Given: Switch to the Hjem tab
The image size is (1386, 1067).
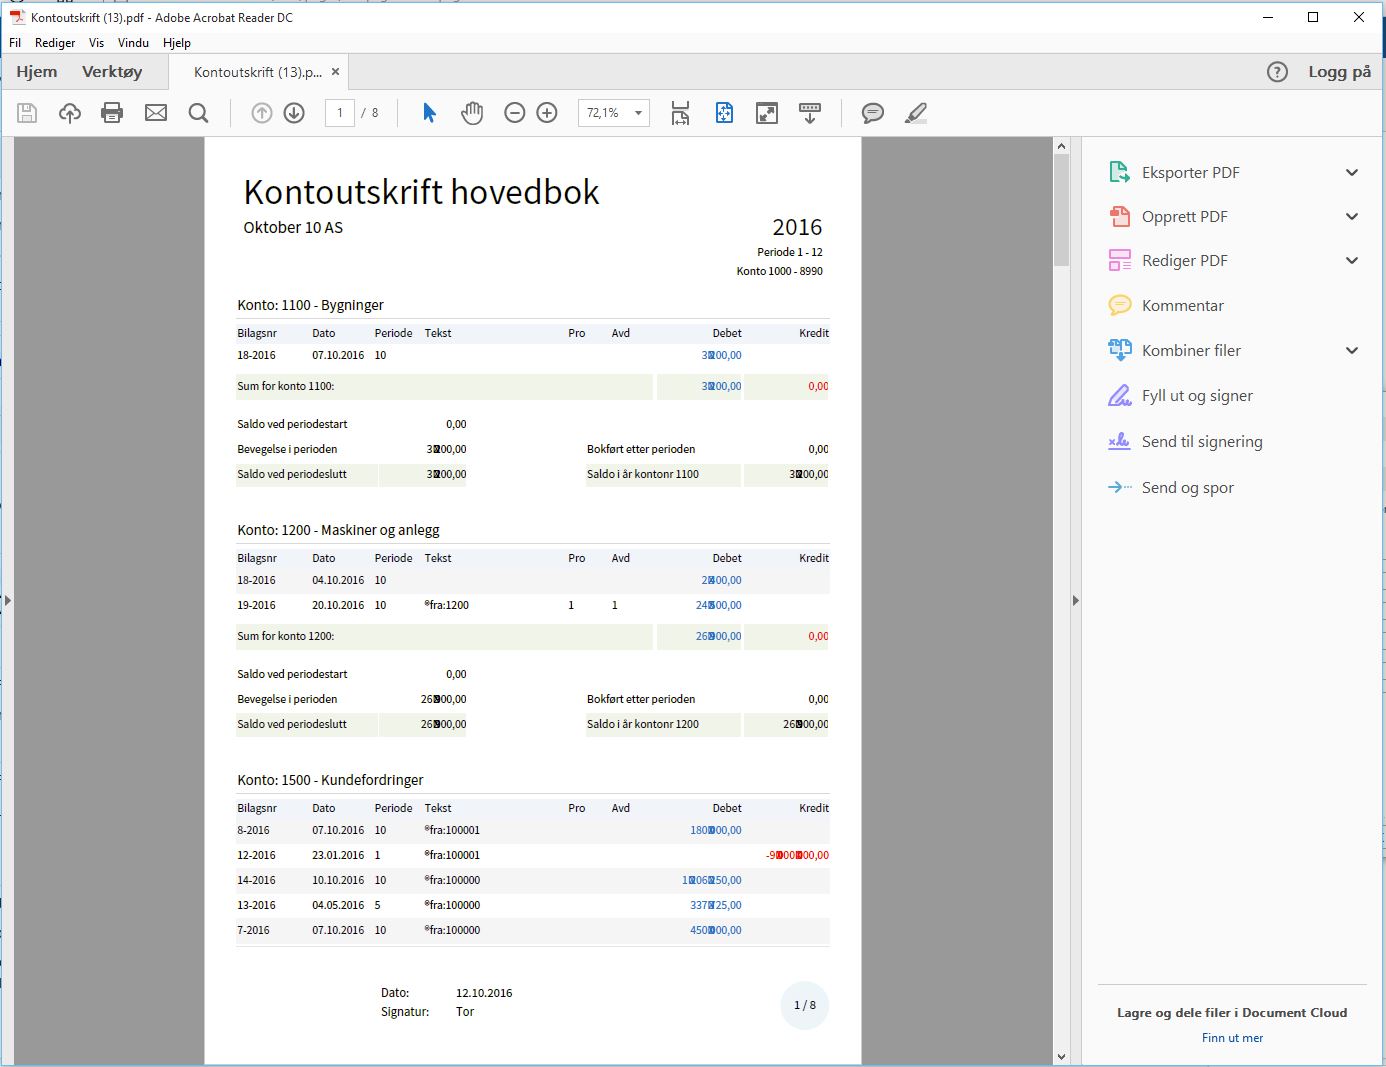Looking at the screenshot, I should click(37, 72).
